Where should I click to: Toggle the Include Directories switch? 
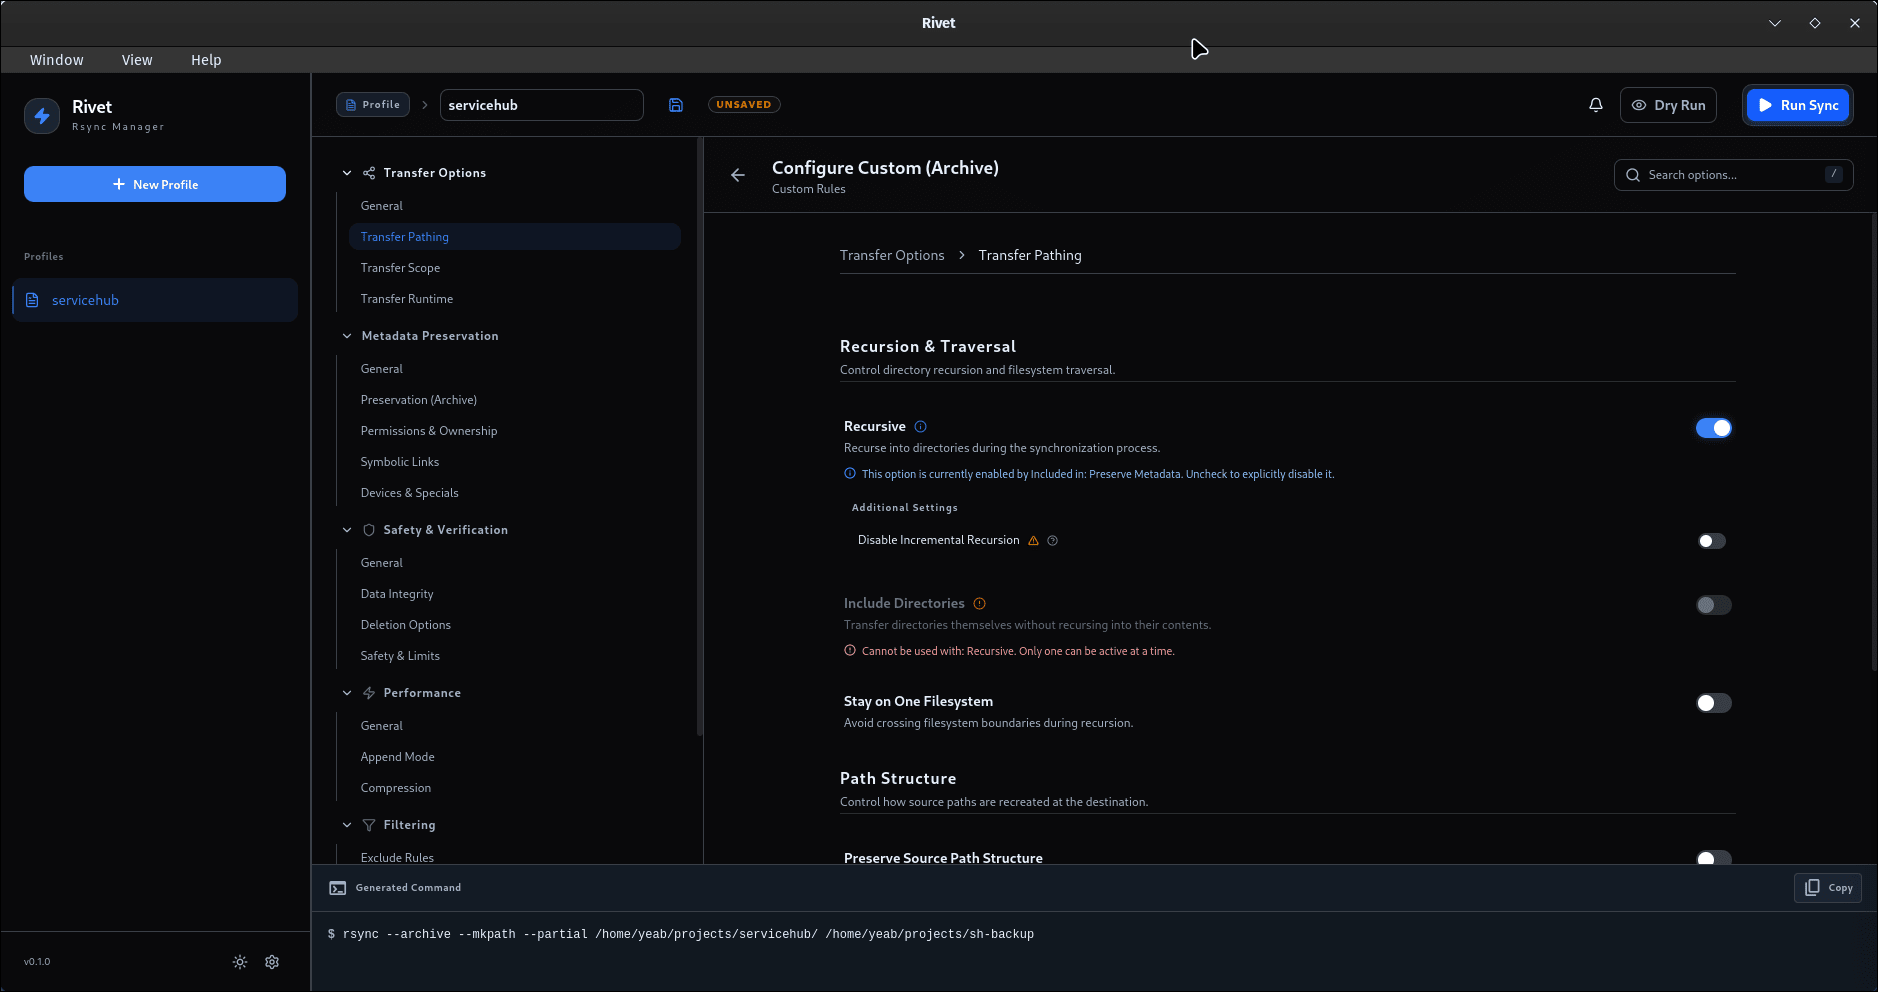pos(1714,605)
